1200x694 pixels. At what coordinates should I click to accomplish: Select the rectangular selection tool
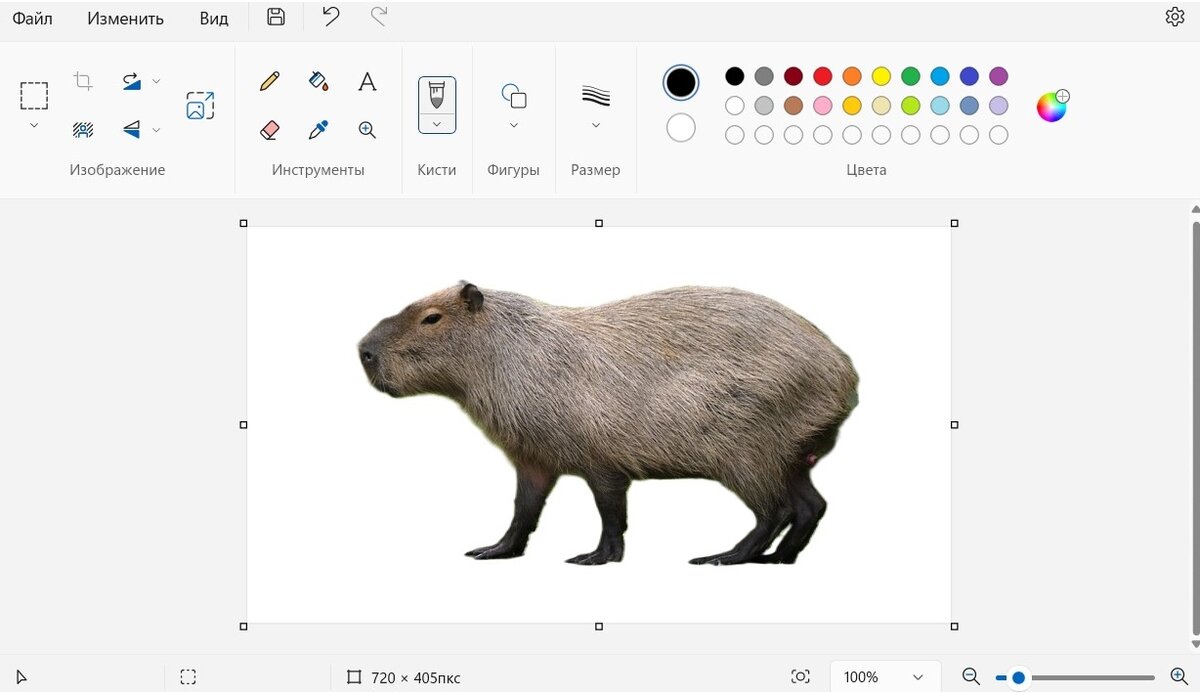click(x=34, y=96)
